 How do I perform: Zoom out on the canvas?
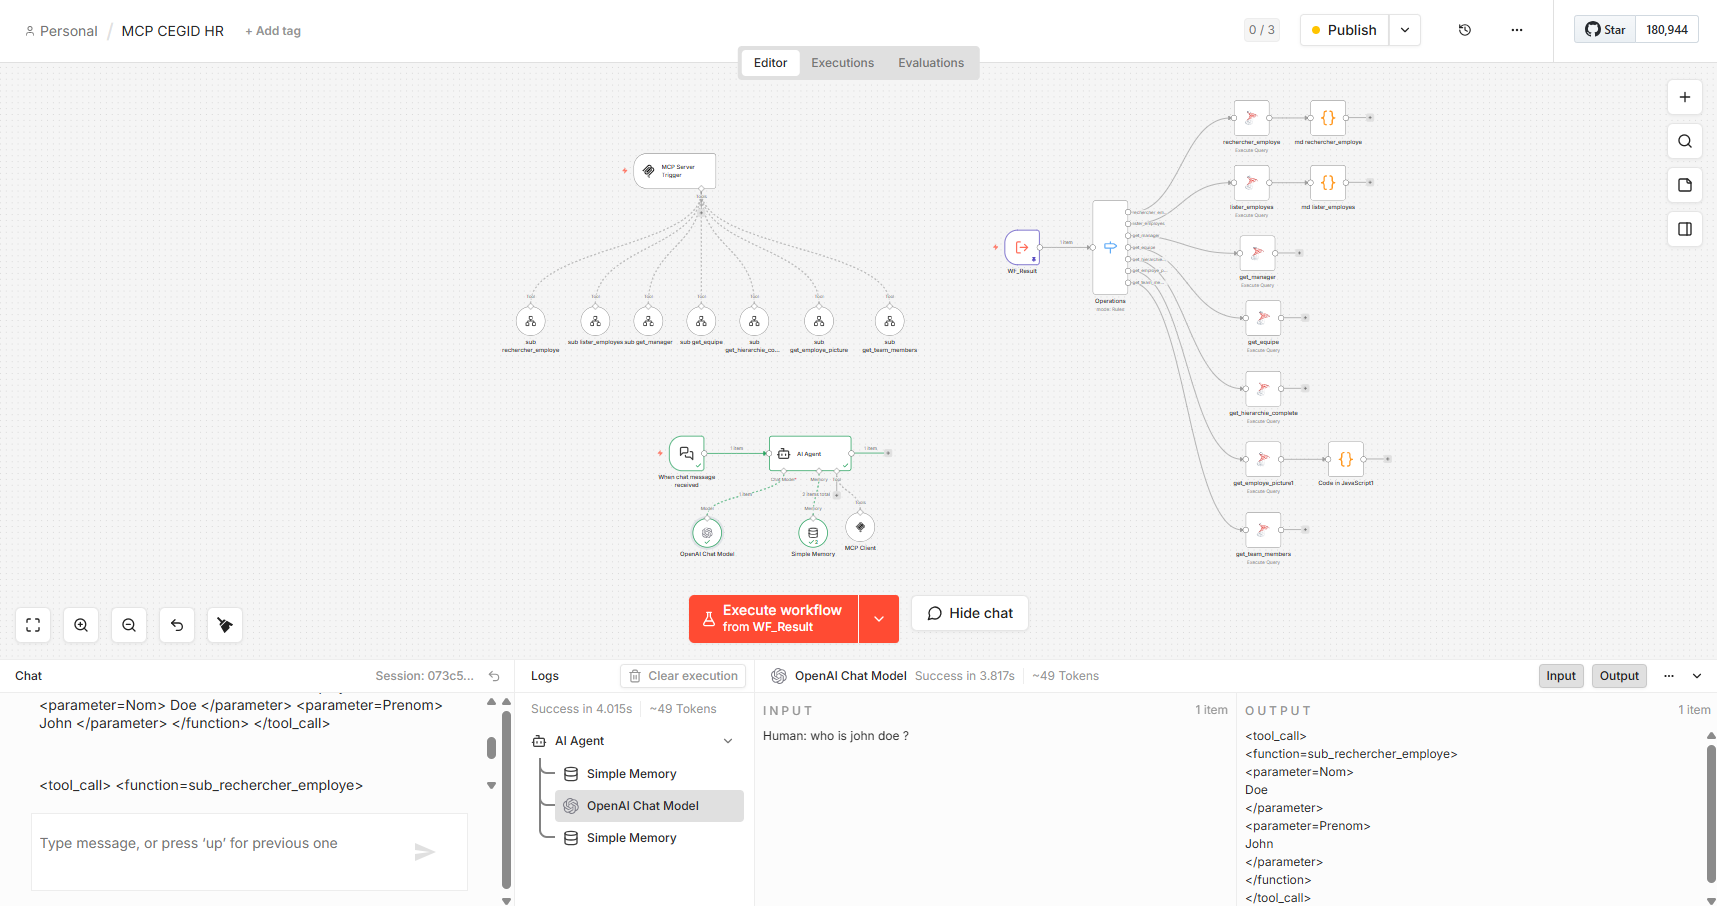(129, 625)
